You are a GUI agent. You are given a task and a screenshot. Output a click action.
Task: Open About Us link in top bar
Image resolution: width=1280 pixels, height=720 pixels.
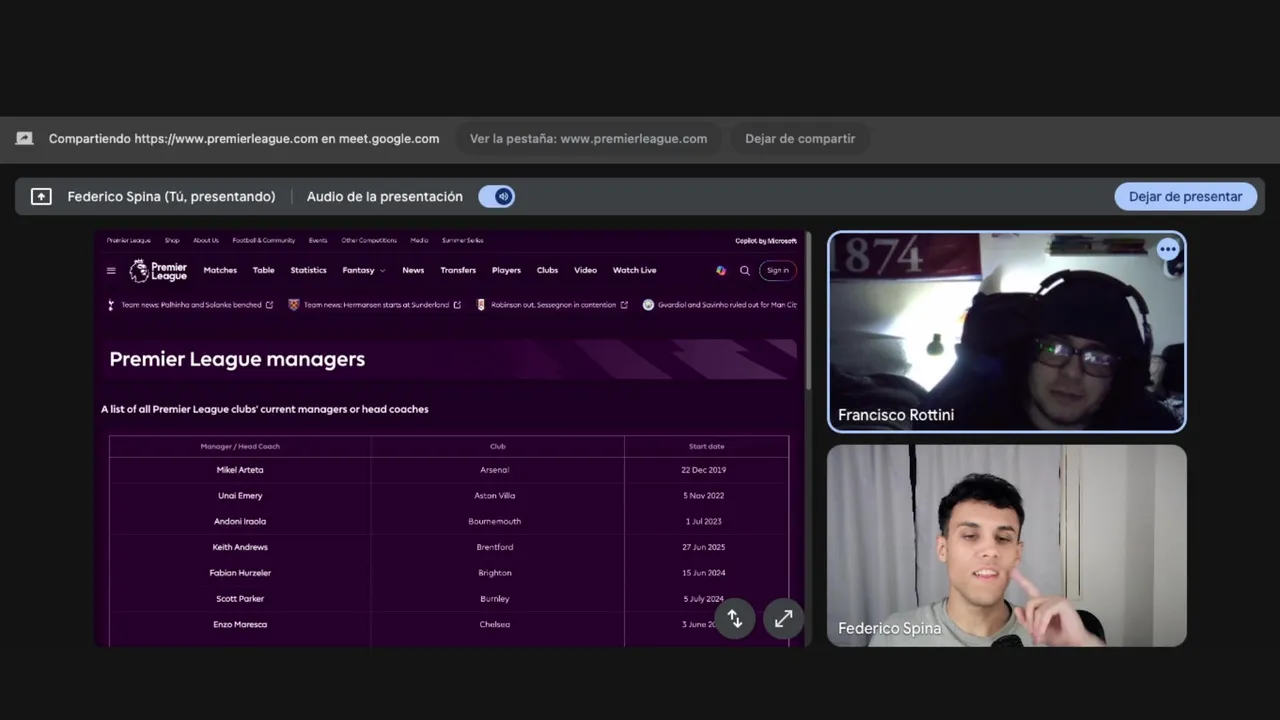pos(206,241)
